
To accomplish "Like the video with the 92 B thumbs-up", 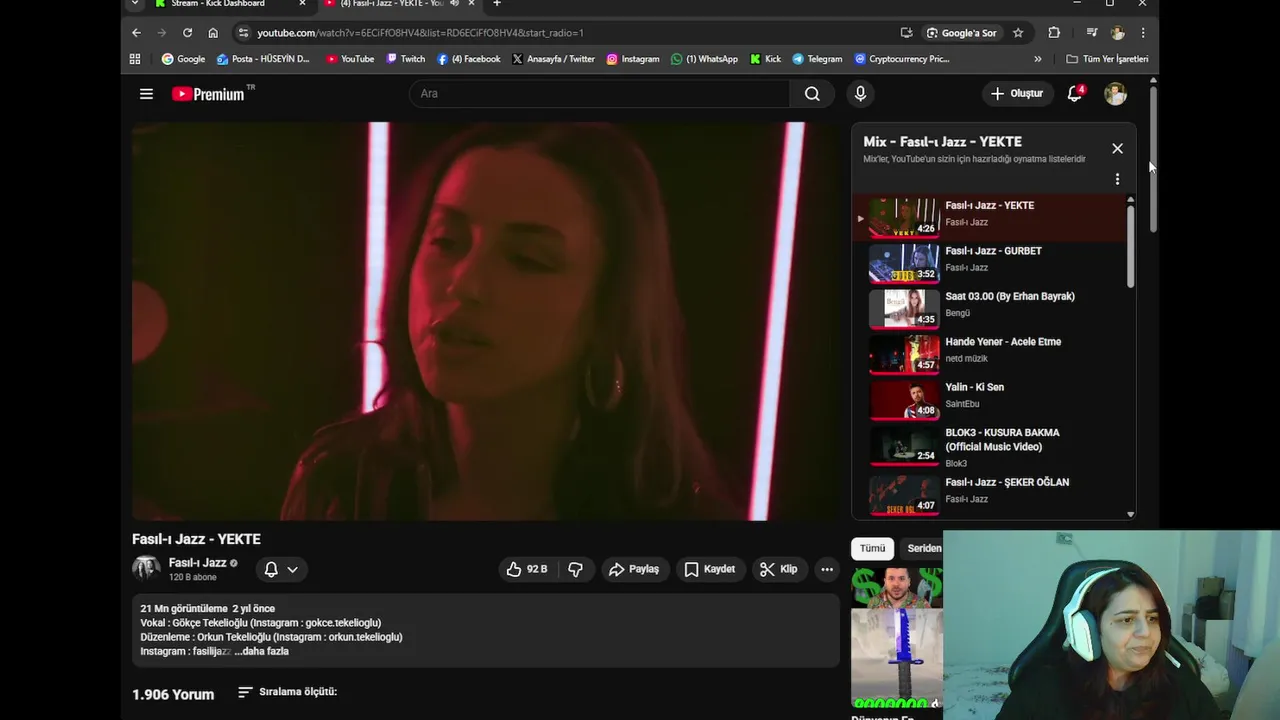I will [527, 569].
